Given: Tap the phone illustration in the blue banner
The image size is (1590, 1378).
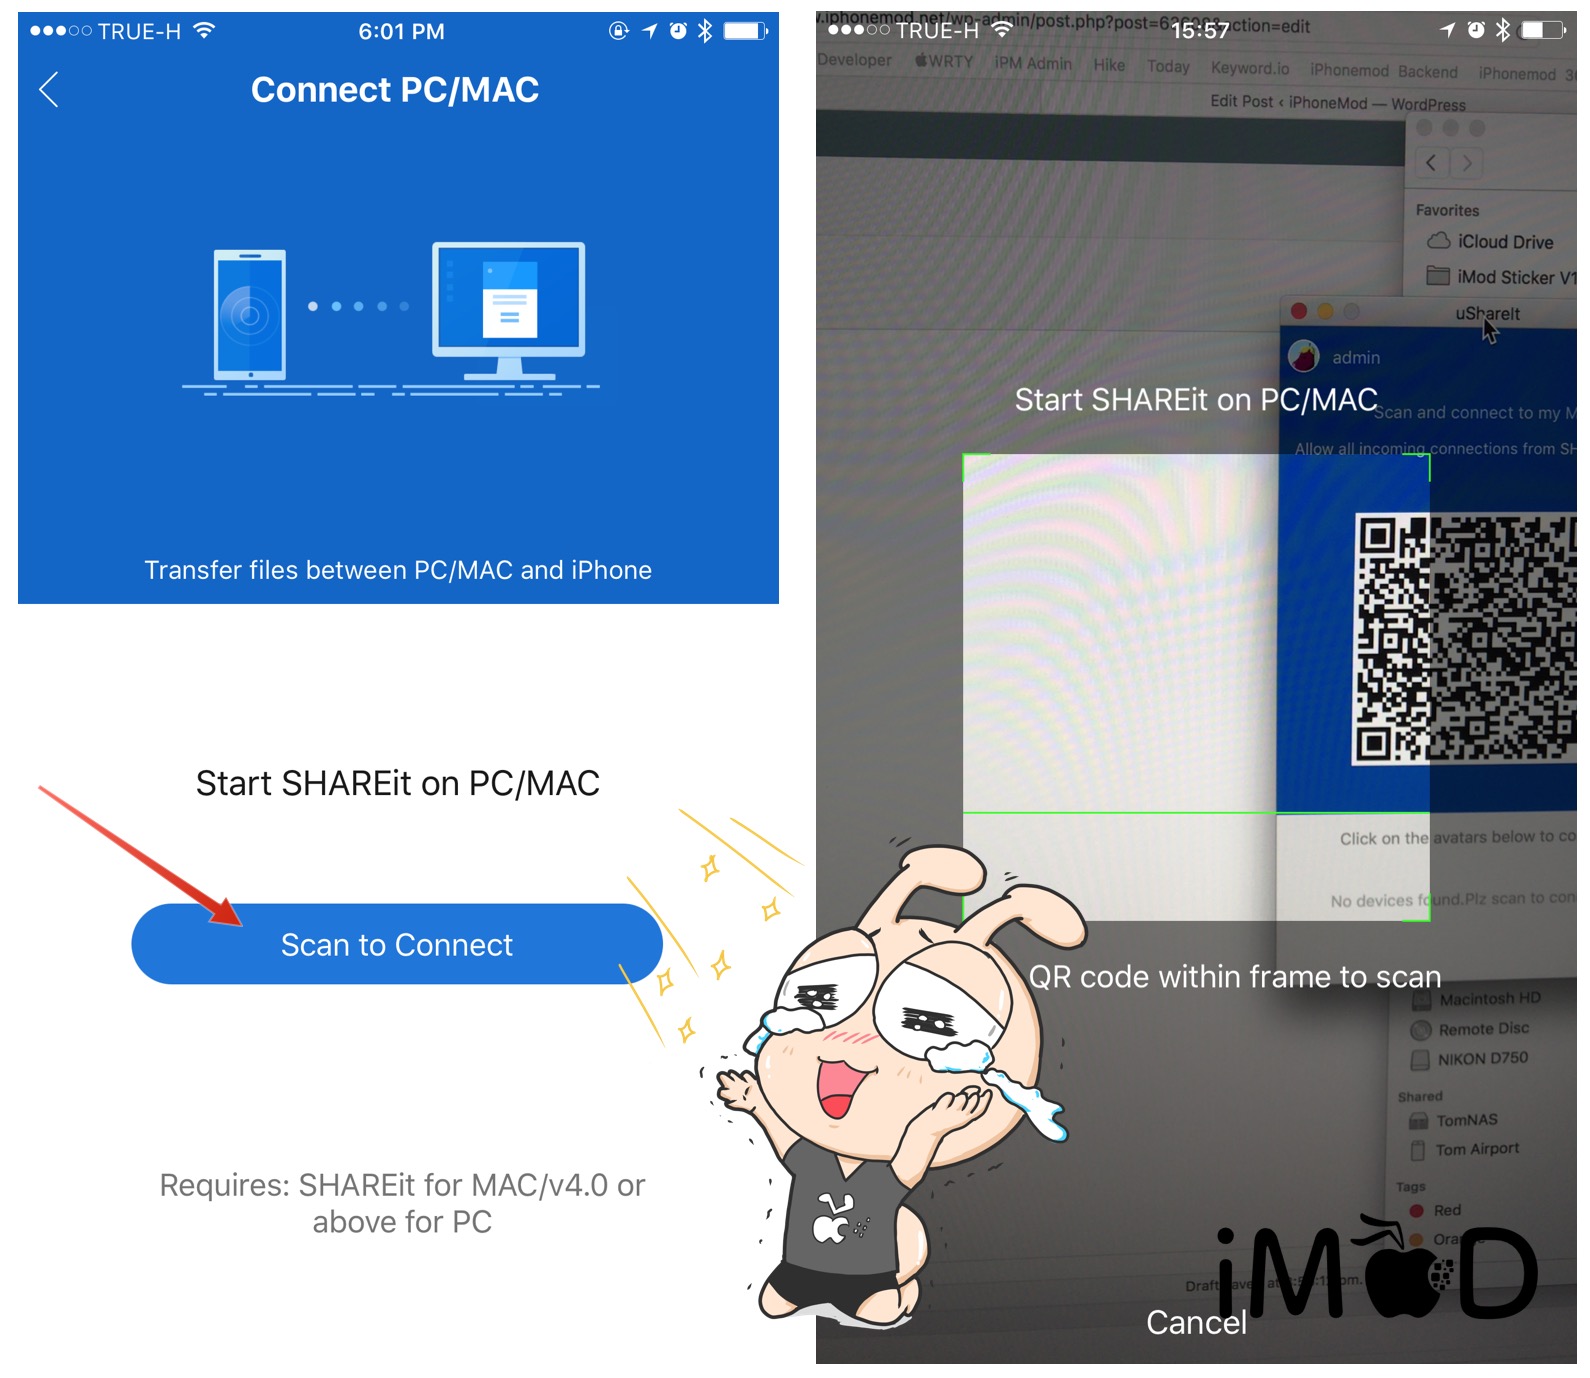Looking at the screenshot, I should point(250,314).
